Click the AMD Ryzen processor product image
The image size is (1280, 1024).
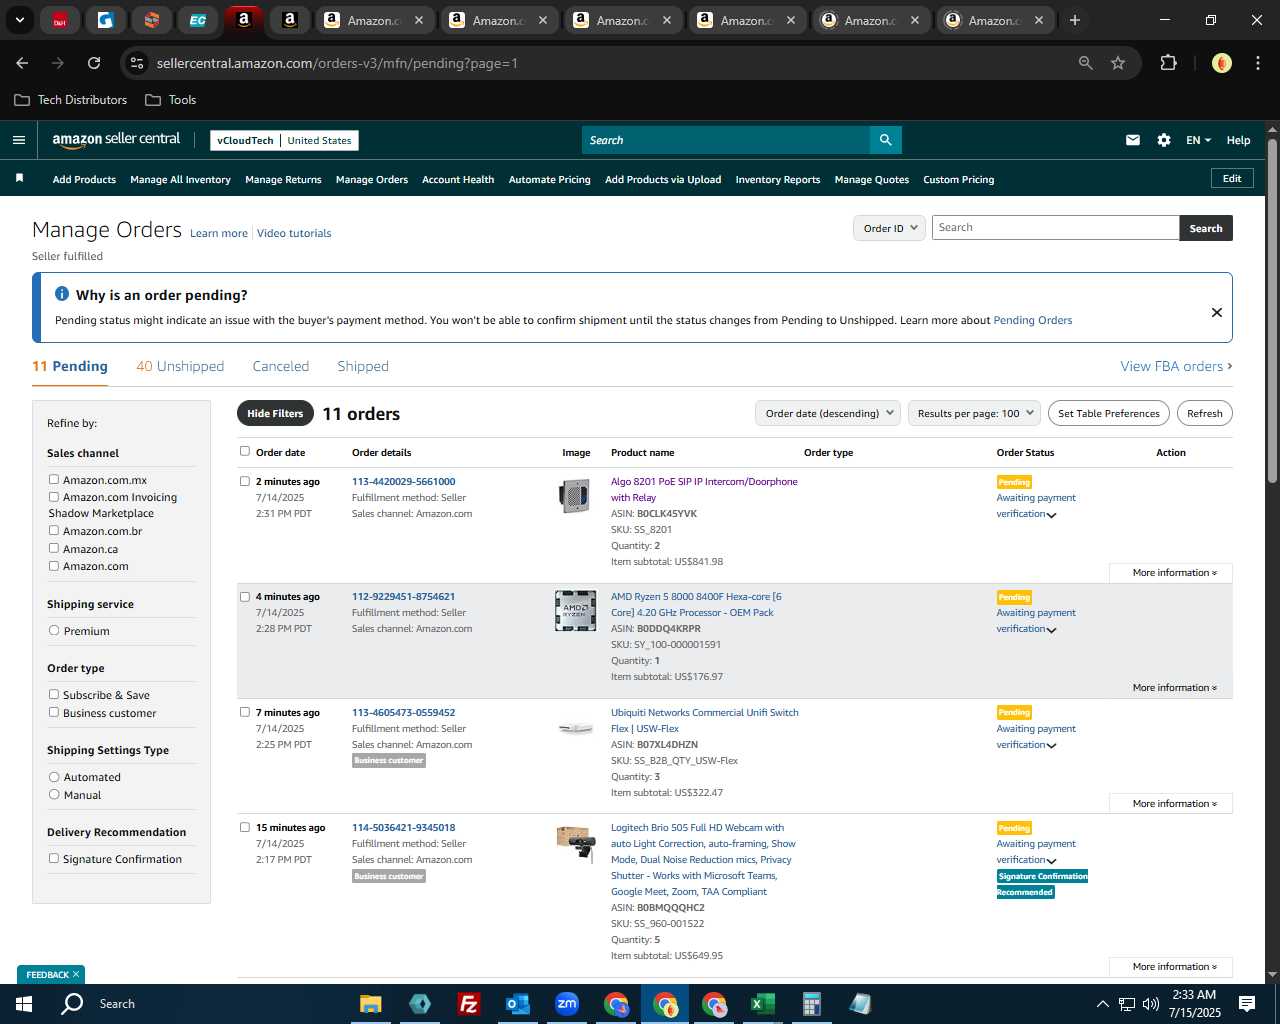(575, 610)
